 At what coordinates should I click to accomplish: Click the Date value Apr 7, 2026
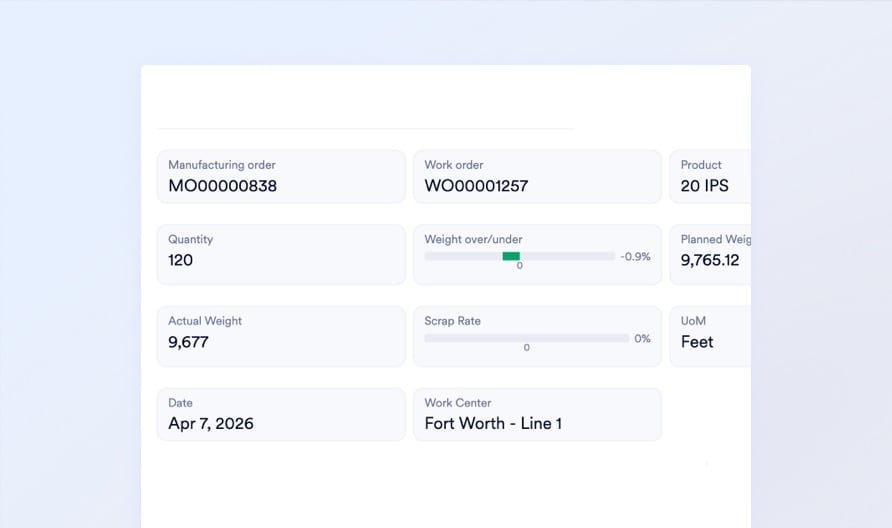(x=210, y=424)
